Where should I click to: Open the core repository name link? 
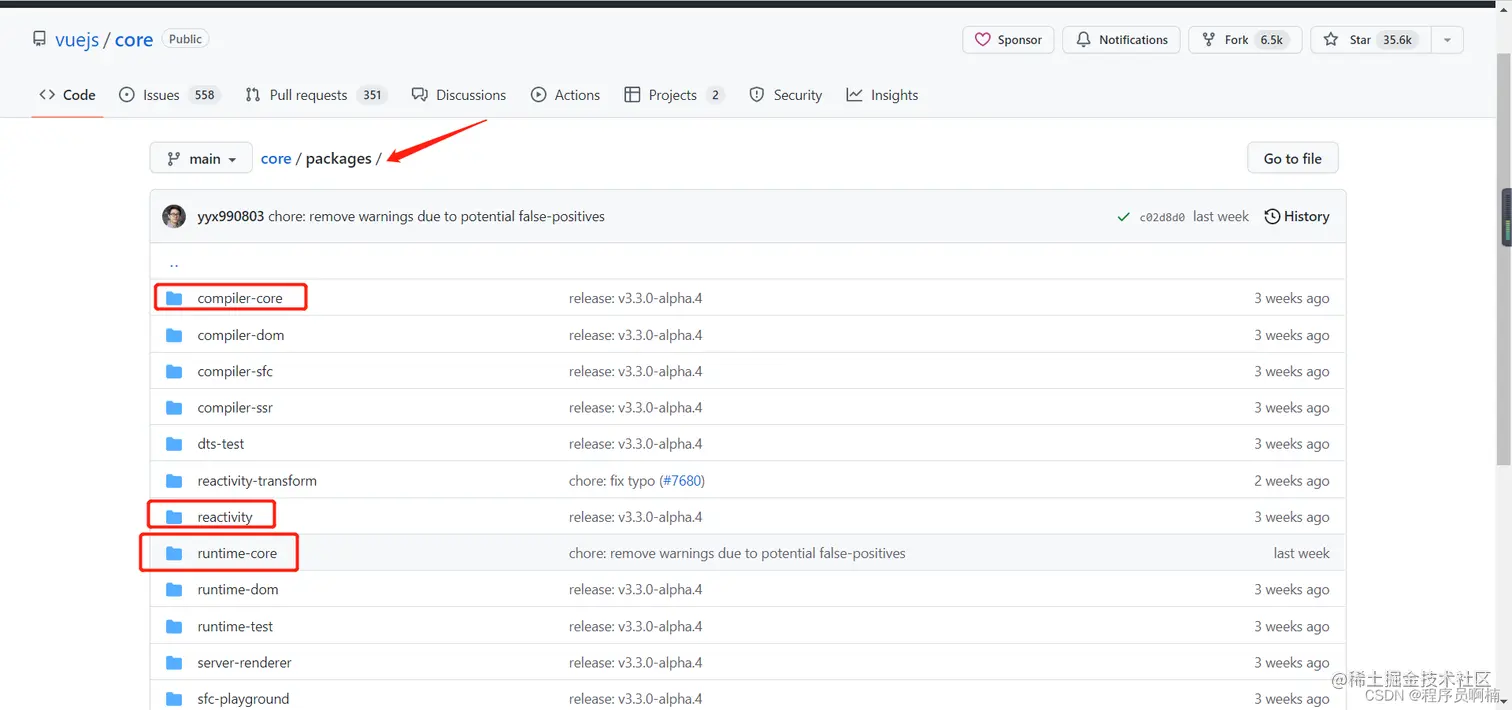tap(134, 40)
